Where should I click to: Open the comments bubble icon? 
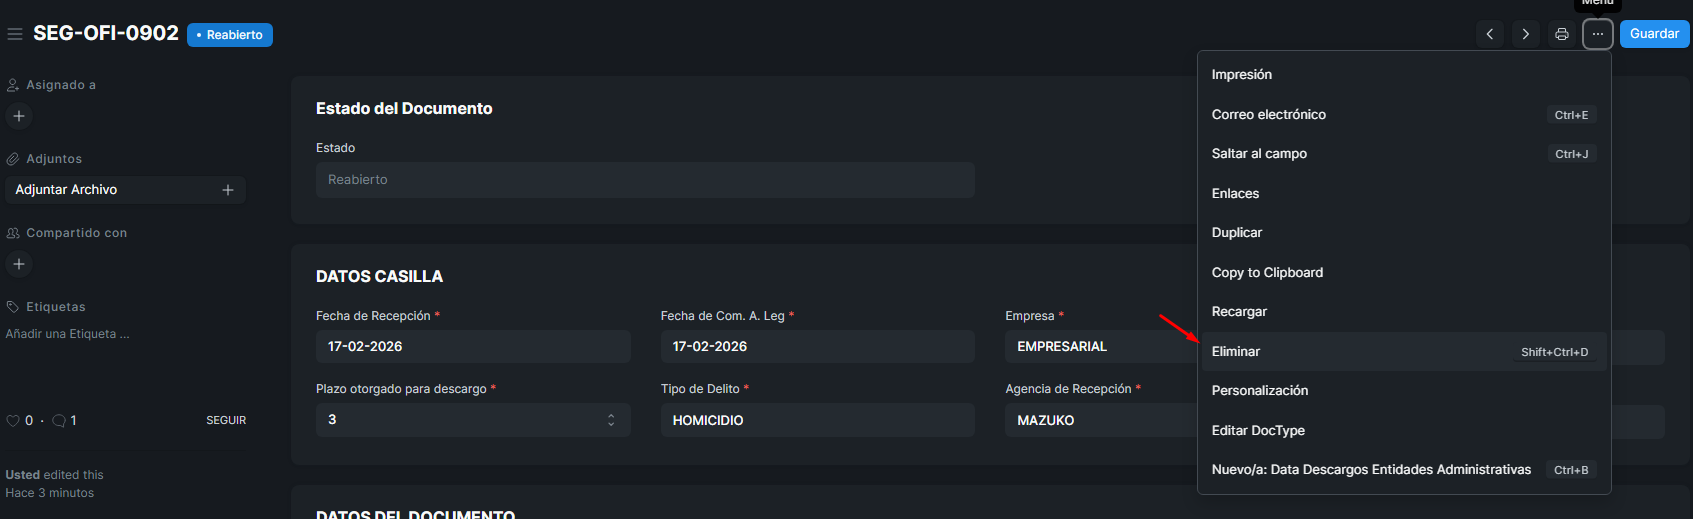click(59, 421)
